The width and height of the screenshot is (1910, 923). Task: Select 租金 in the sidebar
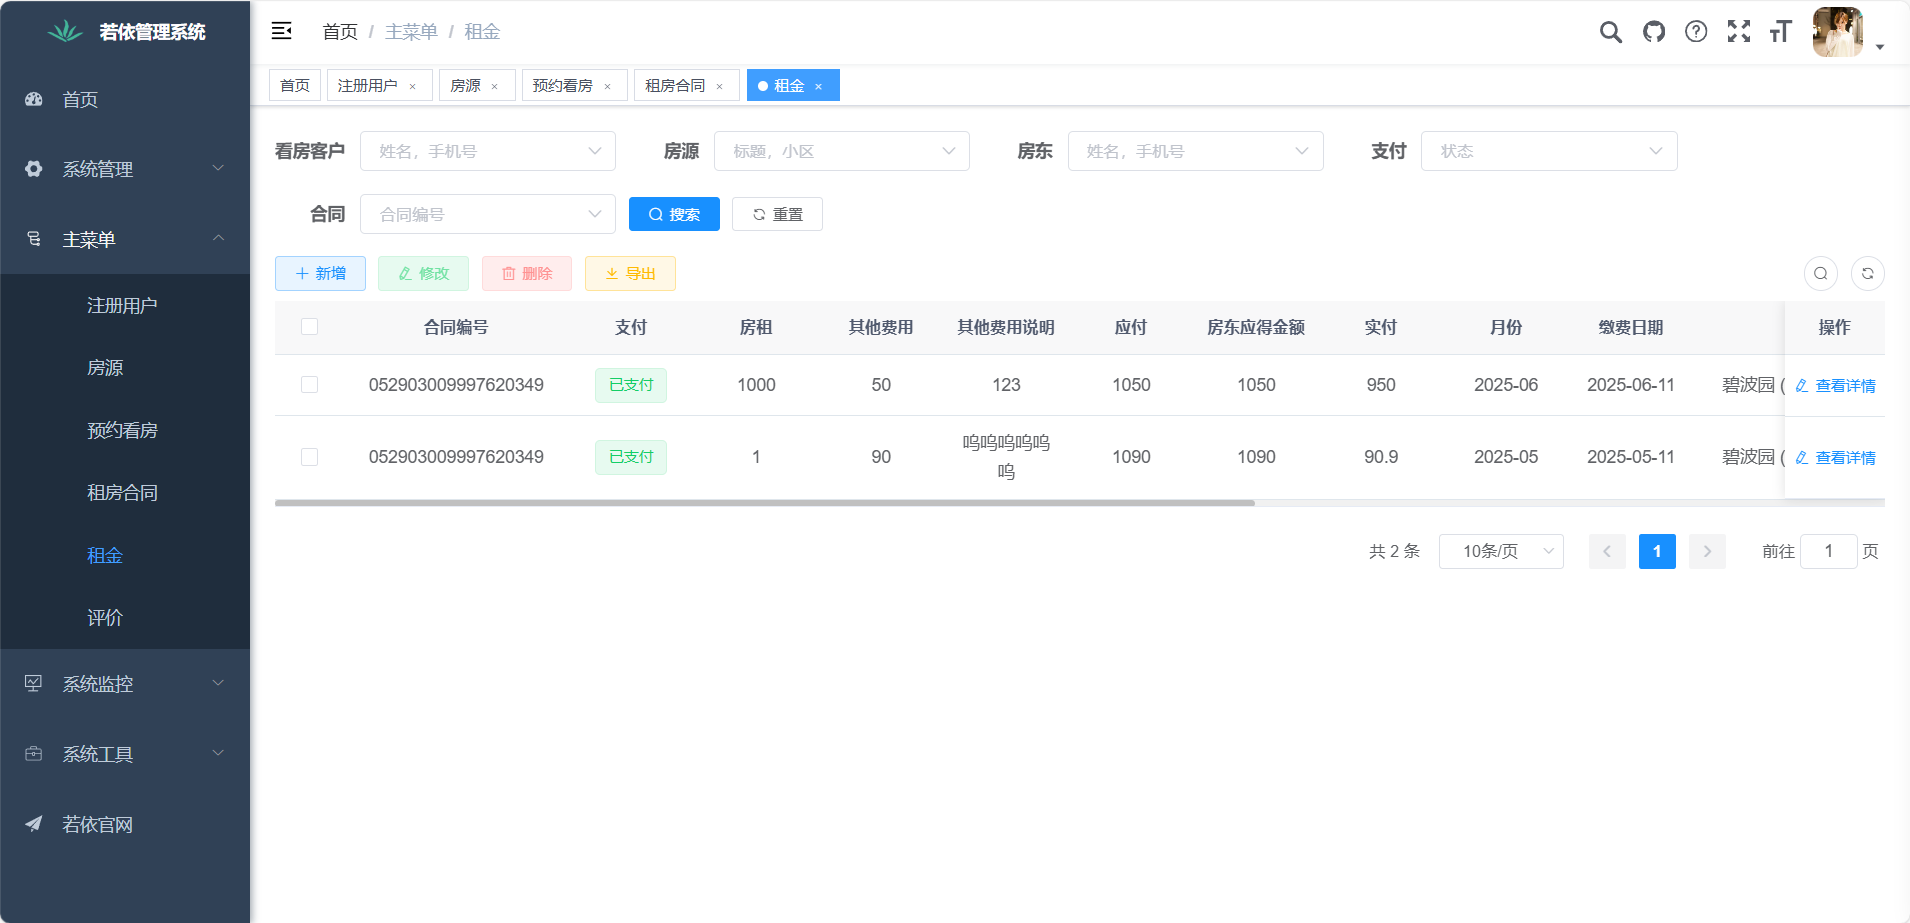coord(125,555)
